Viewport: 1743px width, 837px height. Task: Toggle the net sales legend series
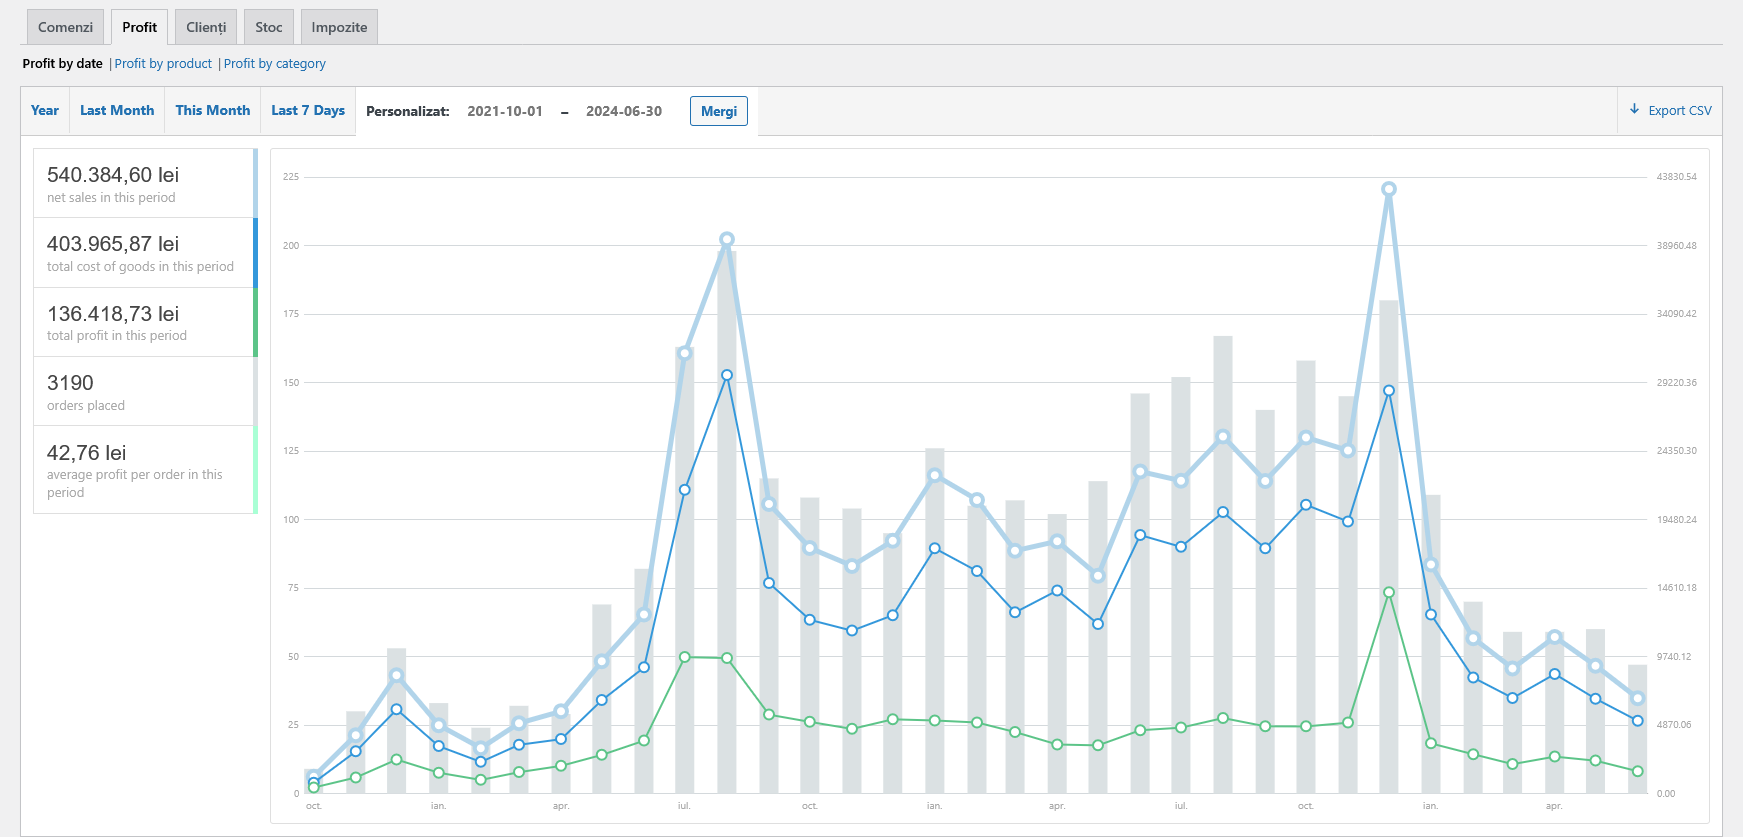pos(145,183)
